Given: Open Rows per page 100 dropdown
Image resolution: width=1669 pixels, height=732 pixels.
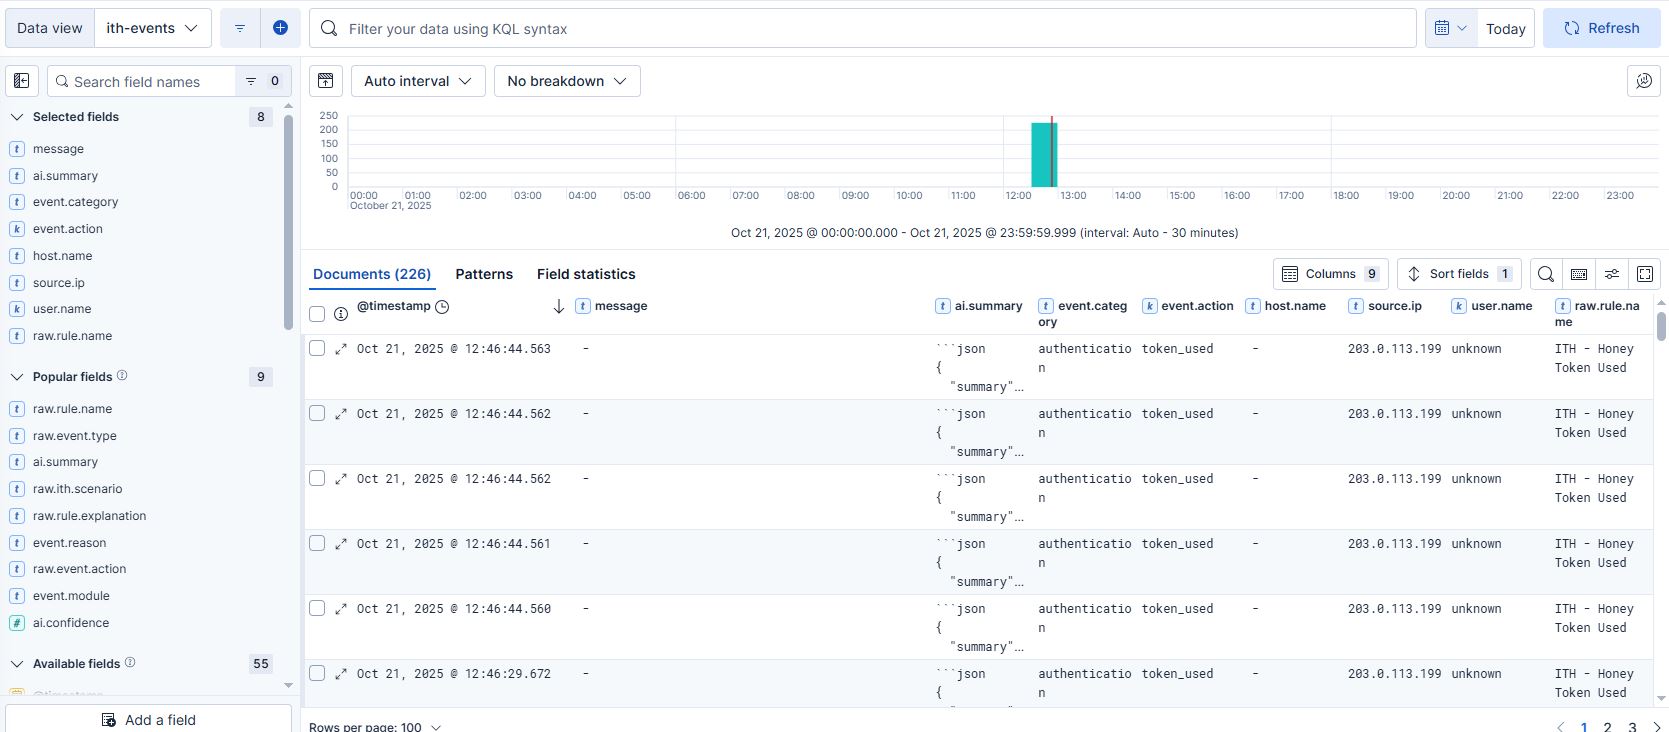Looking at the screenshot, I should (375, 727).
